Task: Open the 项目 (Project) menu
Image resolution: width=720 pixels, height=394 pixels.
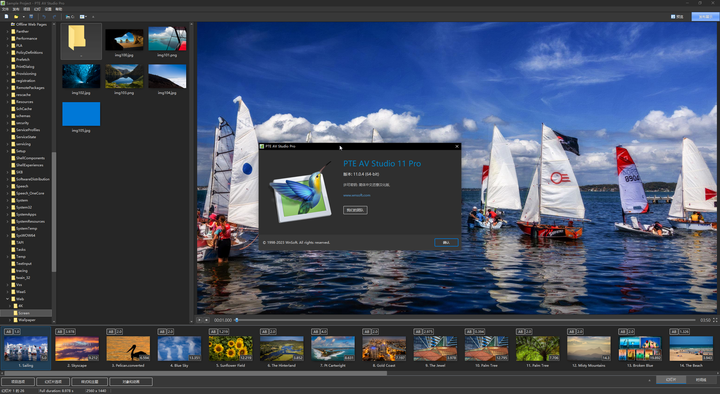Action: pyautogui.click(x=27, y=9)
